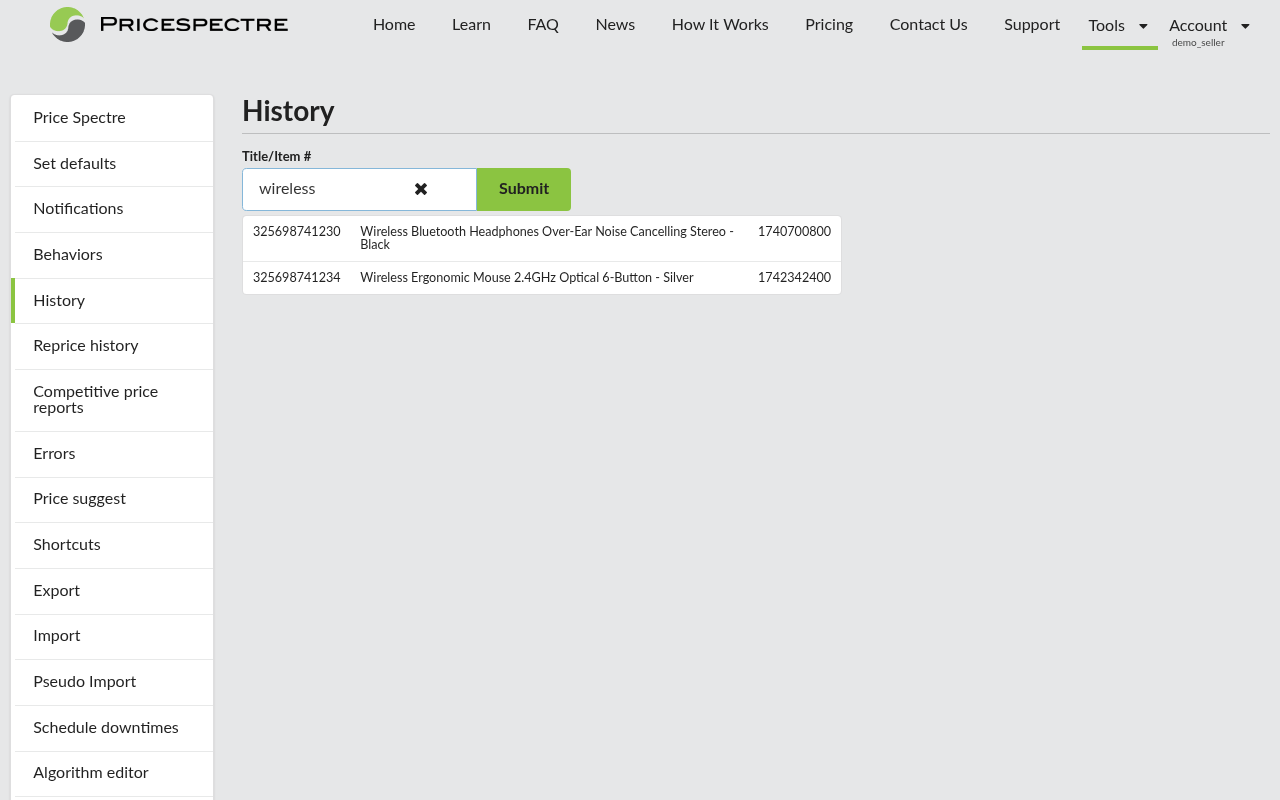Open the Algorithm editor

pos(91,773)
